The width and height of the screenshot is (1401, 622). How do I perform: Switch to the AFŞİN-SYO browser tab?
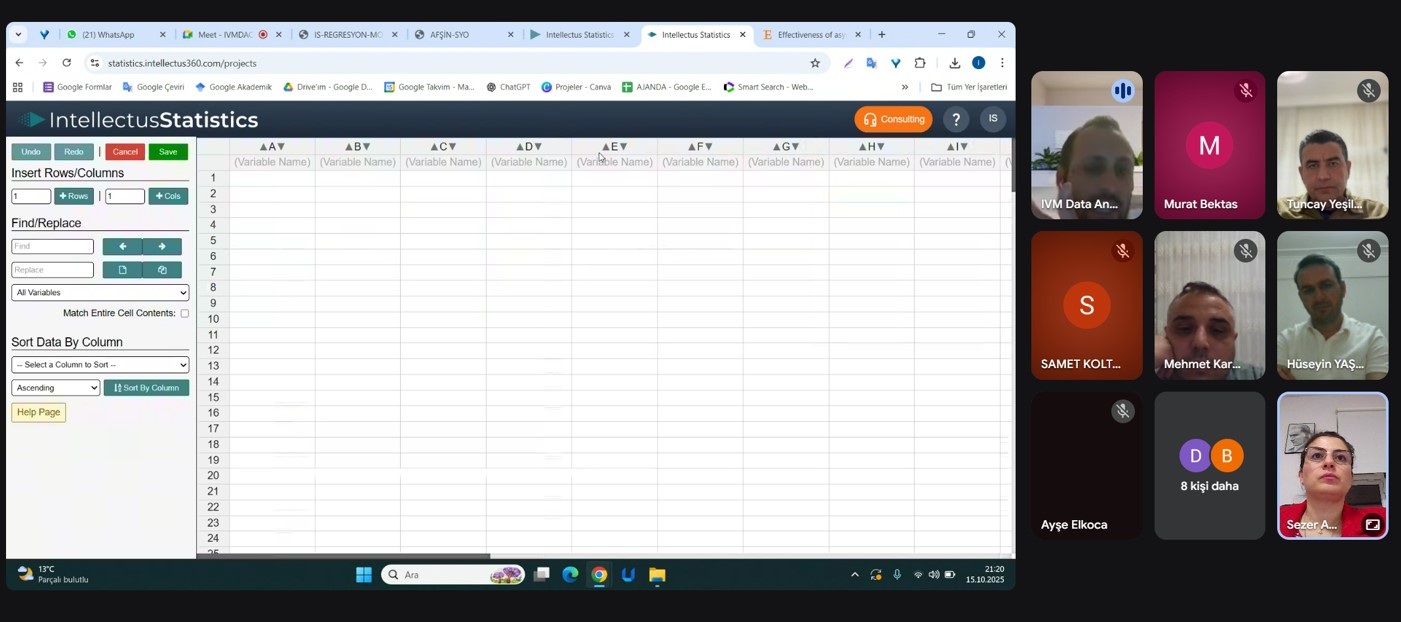[x=463, y=35]
